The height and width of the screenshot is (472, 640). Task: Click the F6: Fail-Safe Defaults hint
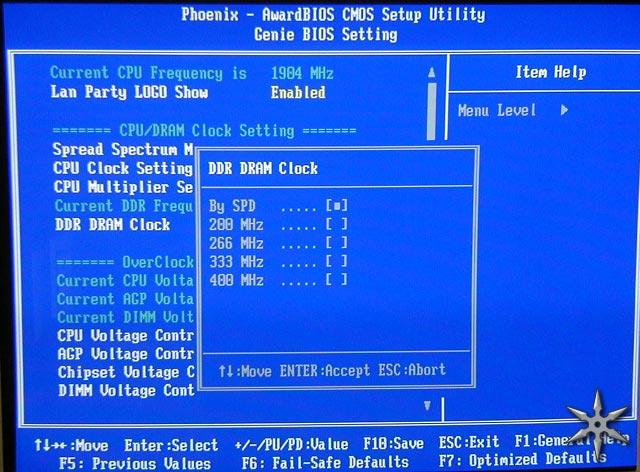[325, 462]
